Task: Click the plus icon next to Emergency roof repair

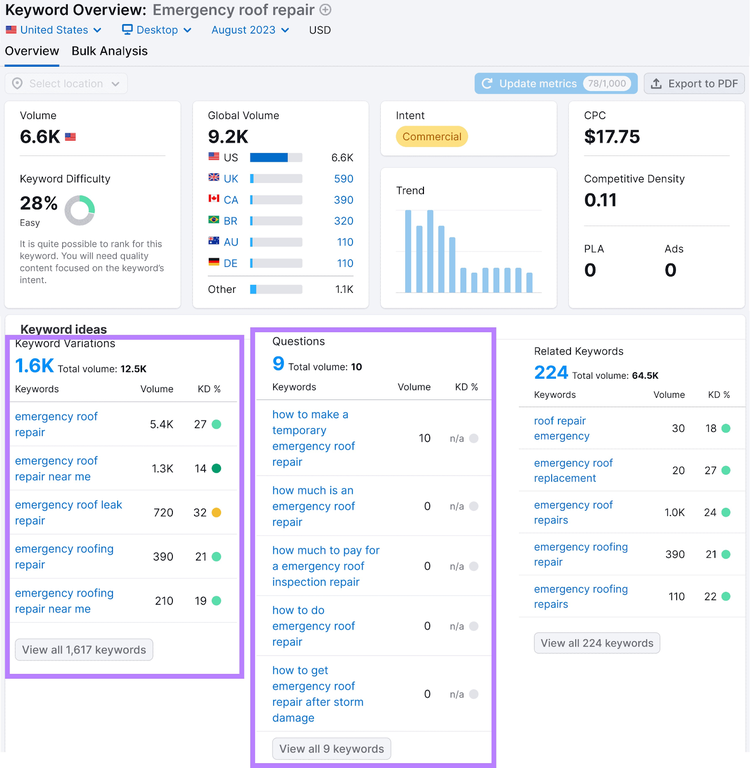Action: click(x=325, y=10)
